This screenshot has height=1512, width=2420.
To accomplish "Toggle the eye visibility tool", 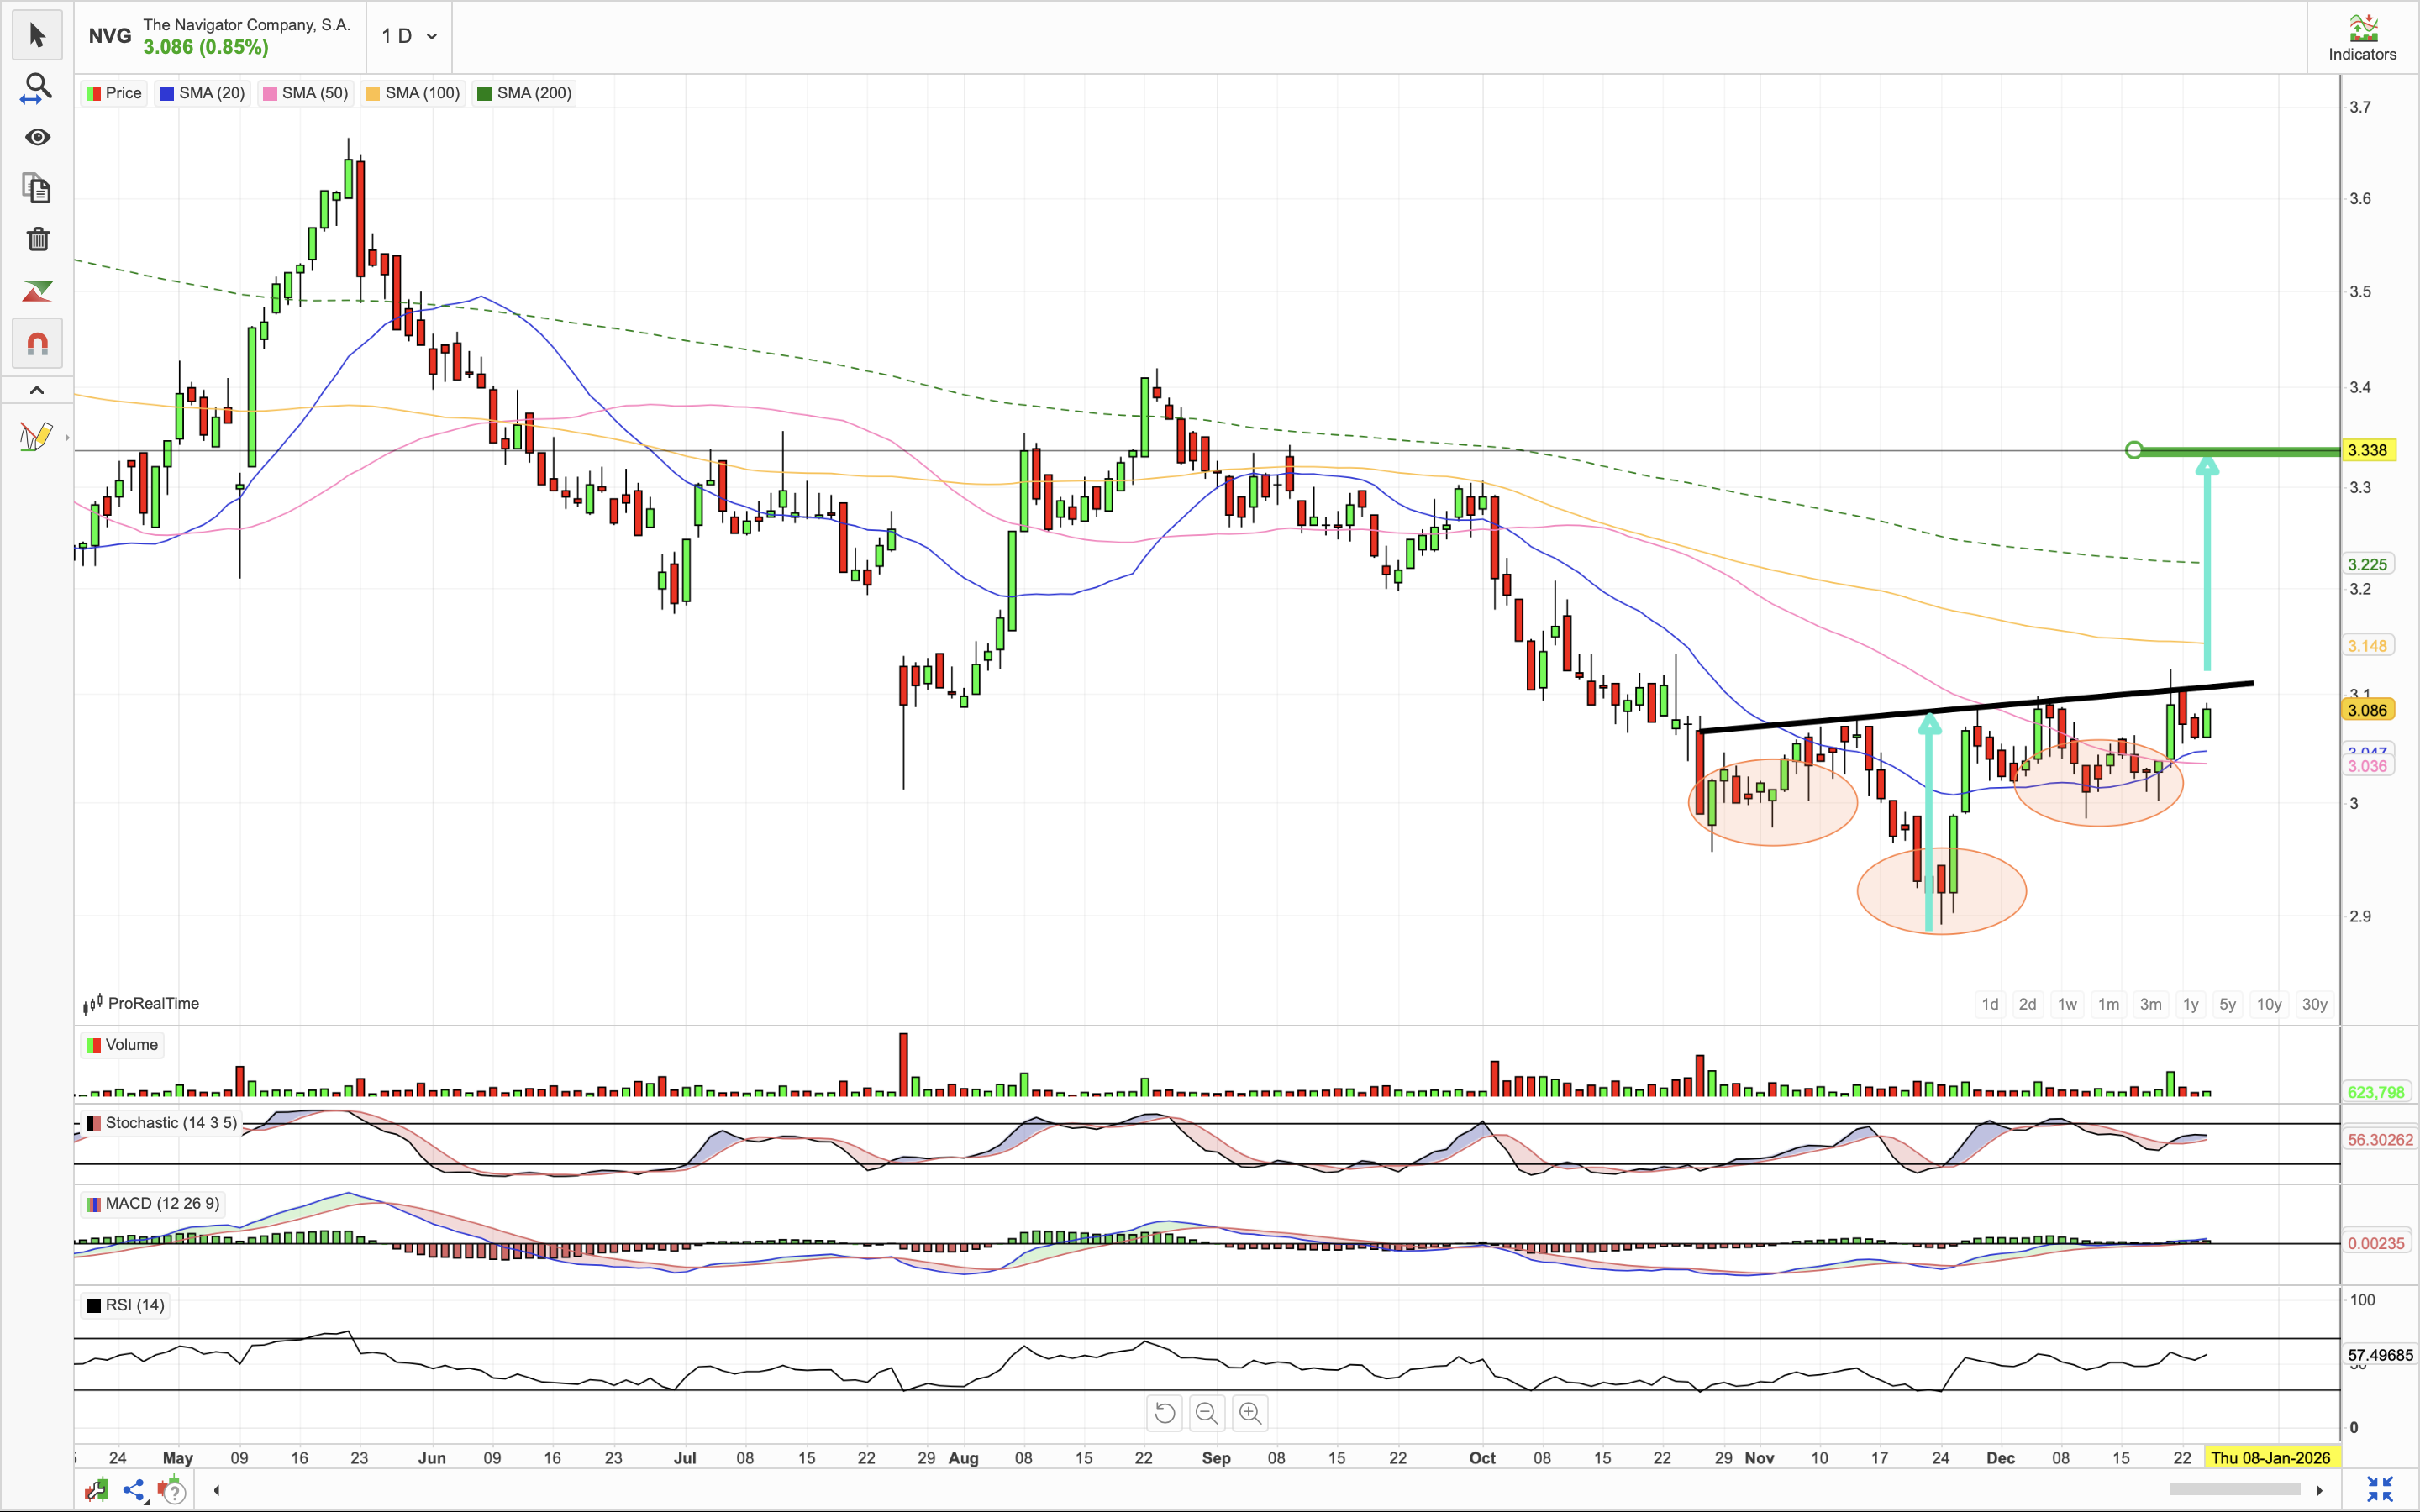I will click(37, 137).
